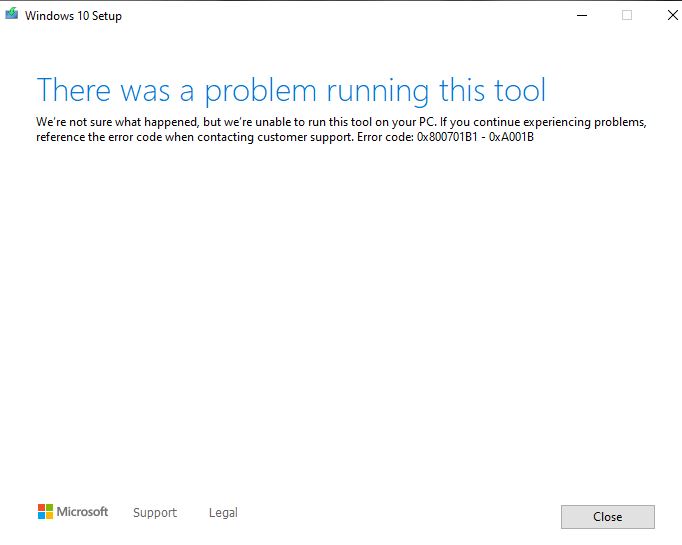Click the second error code 0xA001B
The height and width of the screenshot is (545, 682).
click(x=511, y=137)
